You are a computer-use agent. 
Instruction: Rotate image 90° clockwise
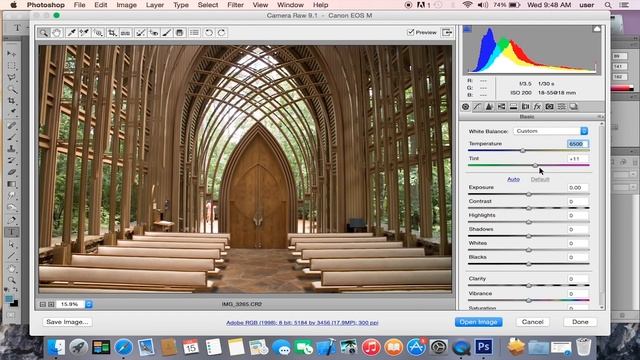222,33
